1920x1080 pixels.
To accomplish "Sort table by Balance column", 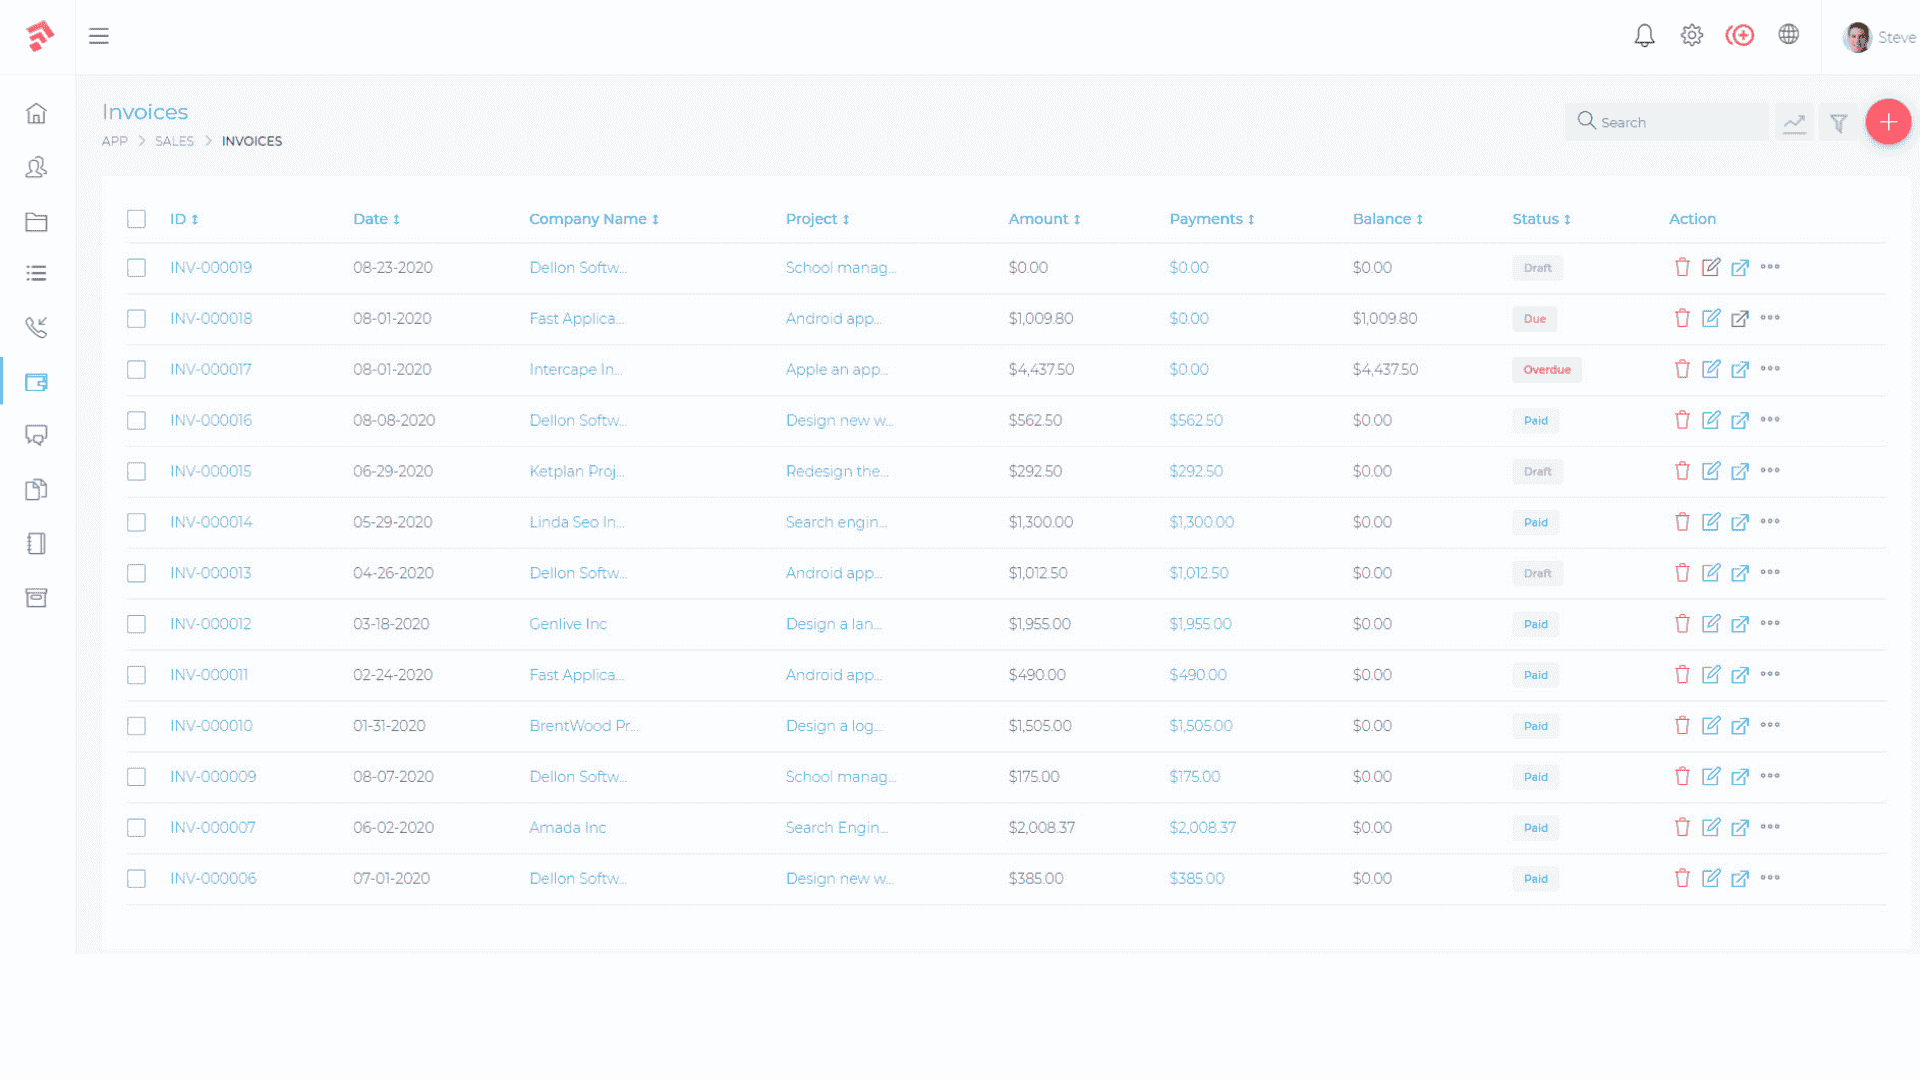I will pyautogui.click(x=1387, y=219).
